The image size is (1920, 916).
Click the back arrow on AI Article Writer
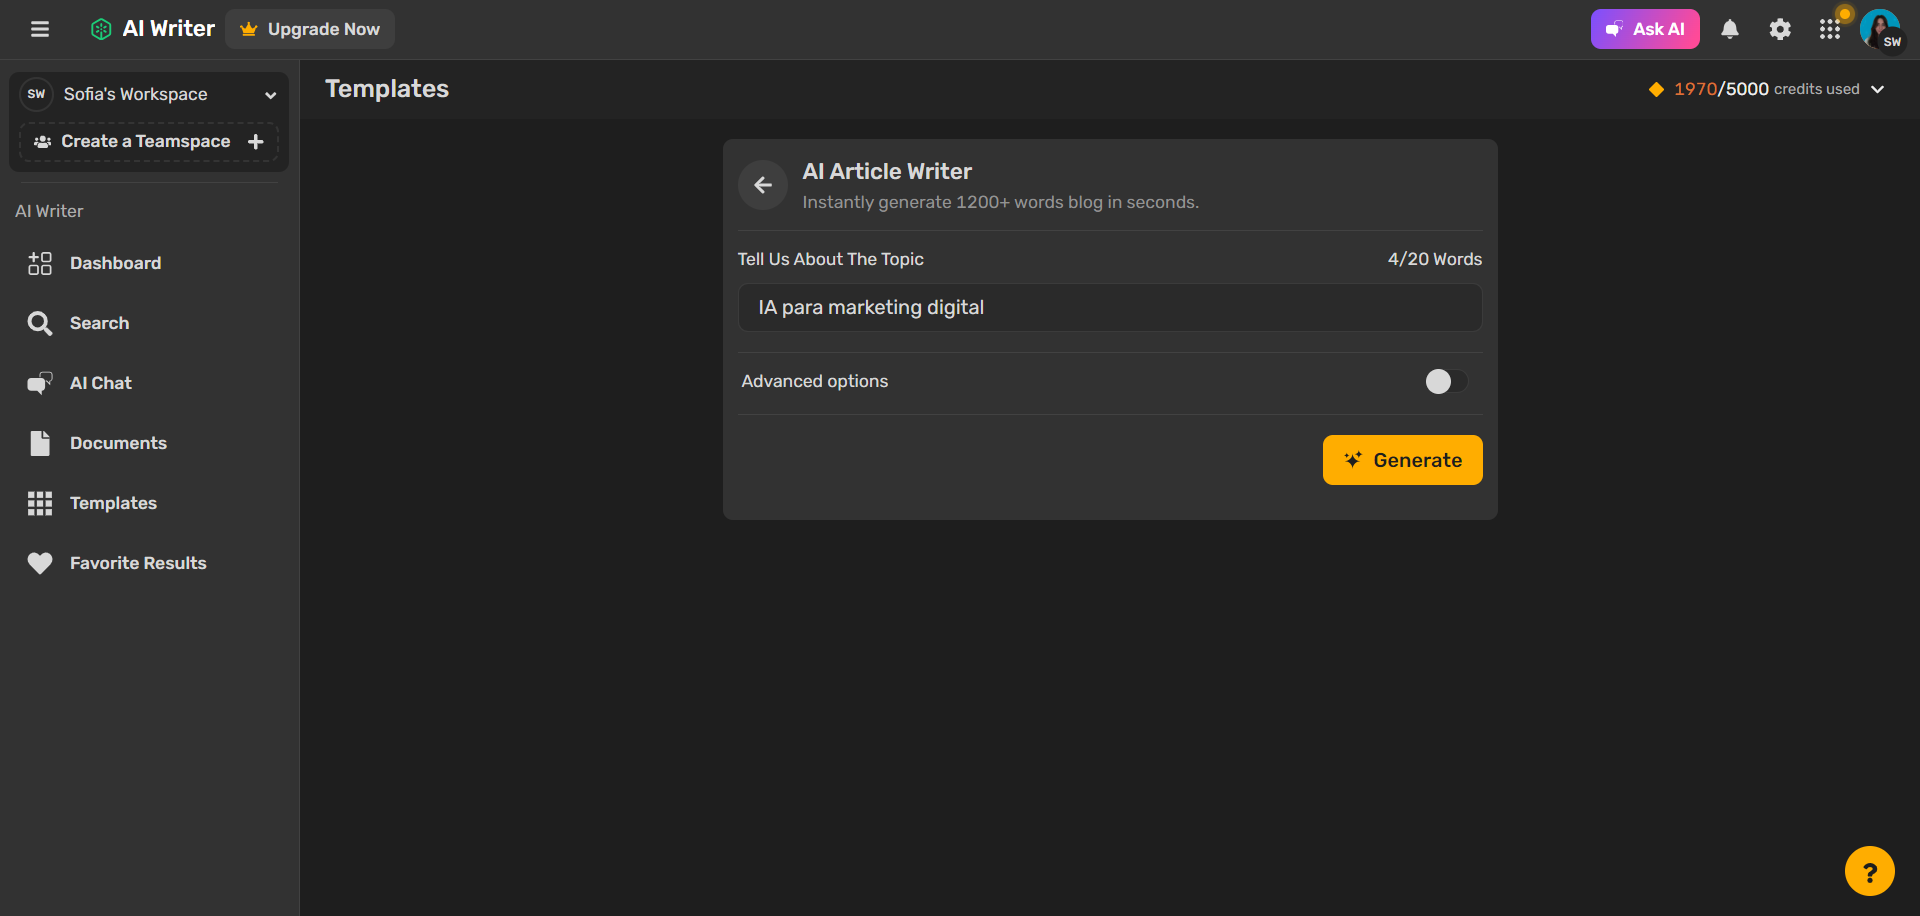[762, 185]
